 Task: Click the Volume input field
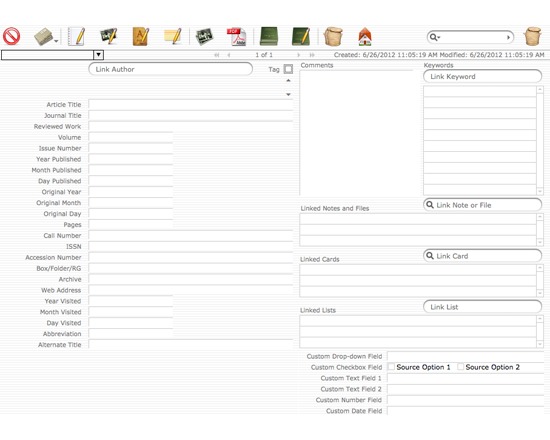click(x=130, y=137)
